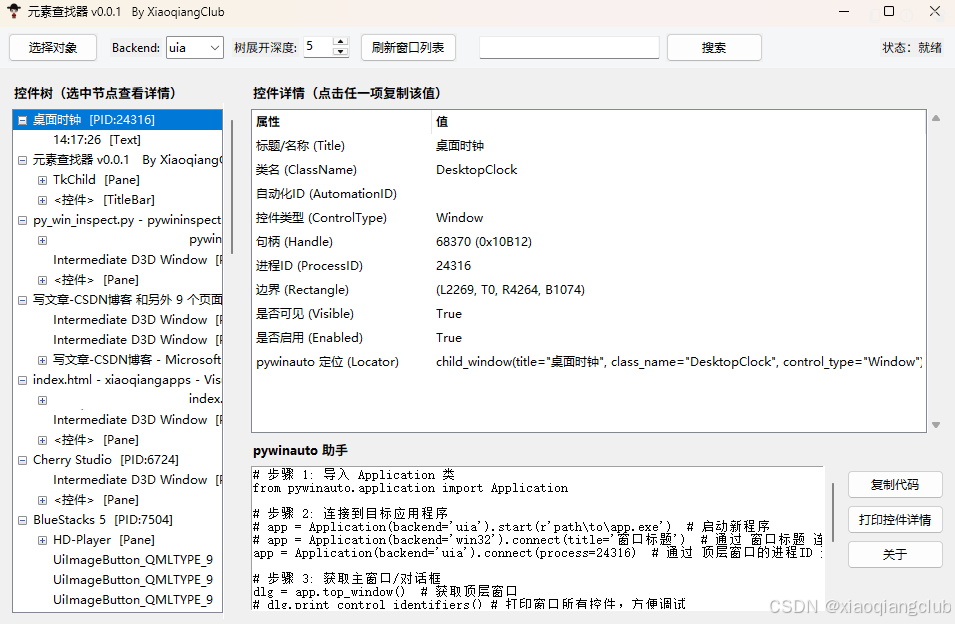This screenshot has height=624, width=955.
Task: Maximize the 元素查找器 window
Action: click(889, 11)
